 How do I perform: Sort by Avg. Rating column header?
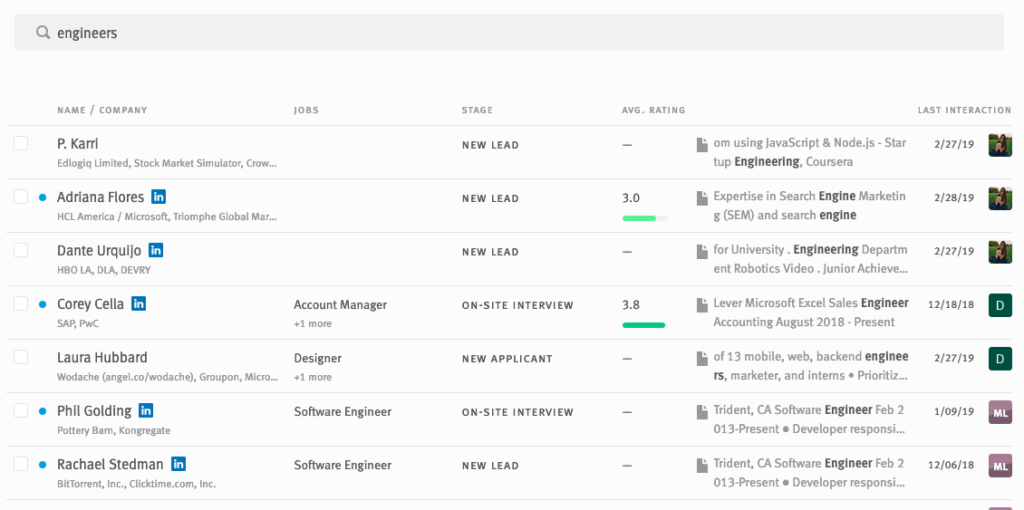[x=654, y=110]
